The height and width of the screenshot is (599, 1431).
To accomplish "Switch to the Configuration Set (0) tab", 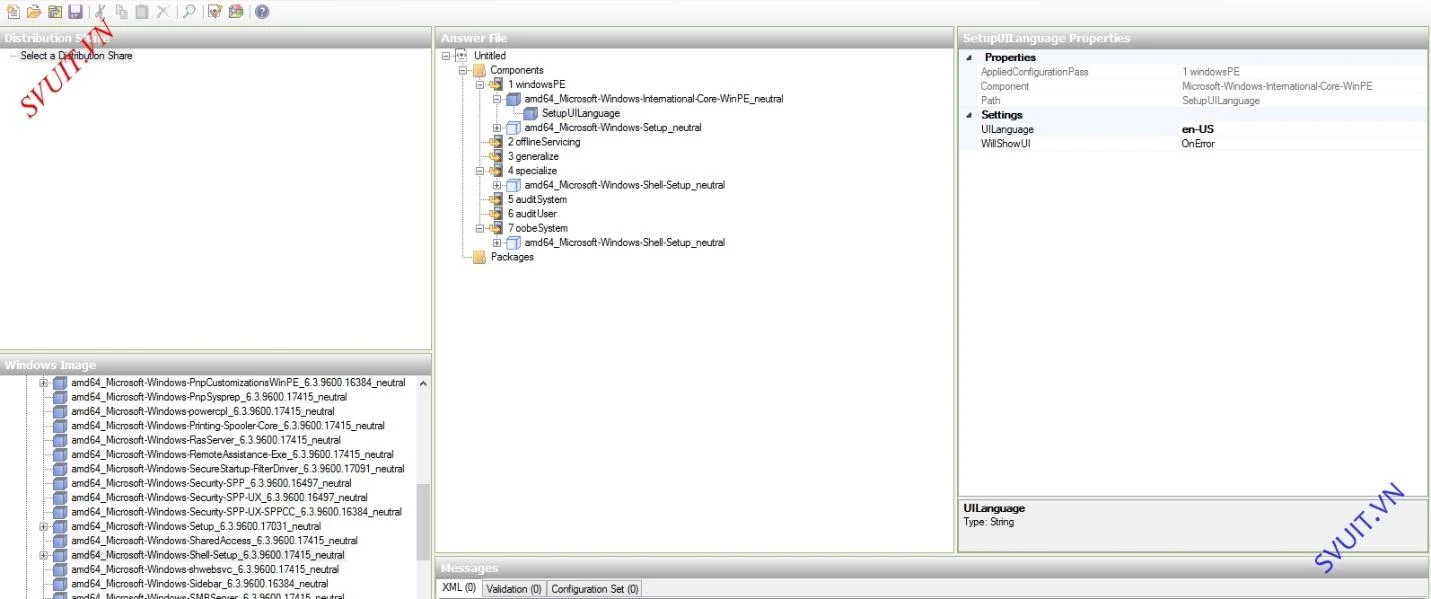I will (x=595, y=589).
